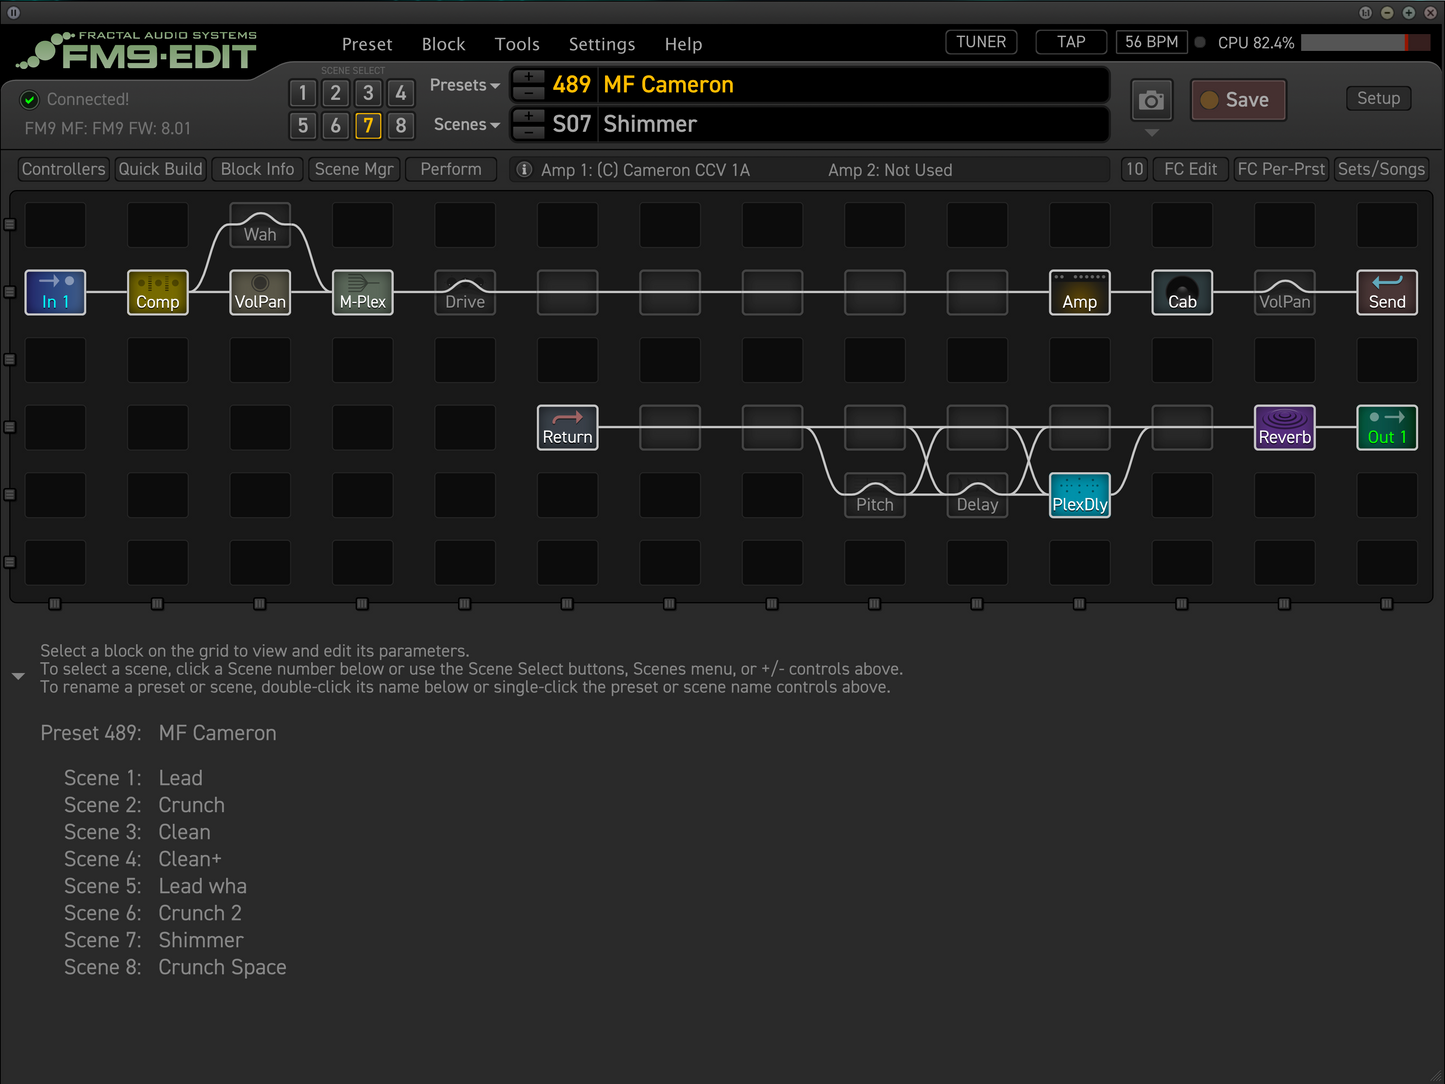The height and width of the screenshot is (1084, 1445).
Task: Open FC Edit
Action: click(1190, 169)
